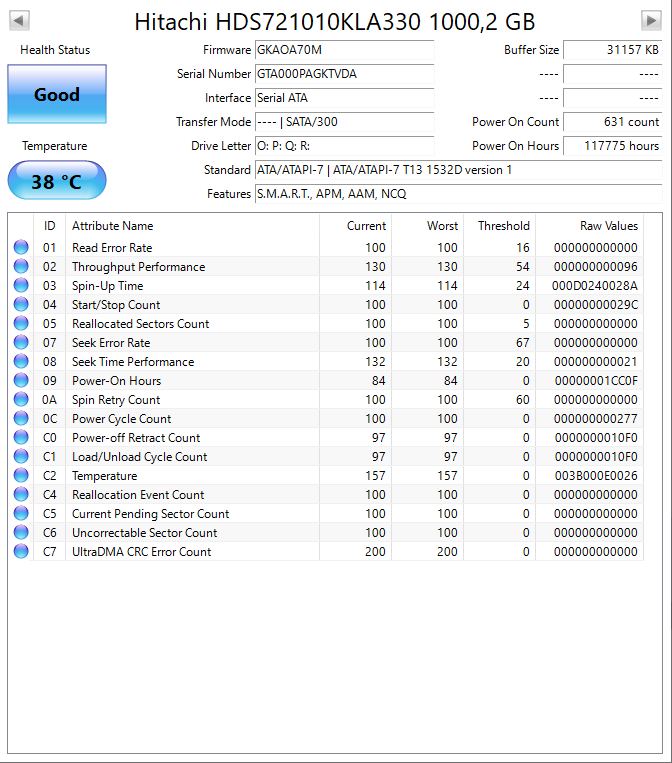Click the Good health status button
672x763 pixels.
[x=57, y=94]
